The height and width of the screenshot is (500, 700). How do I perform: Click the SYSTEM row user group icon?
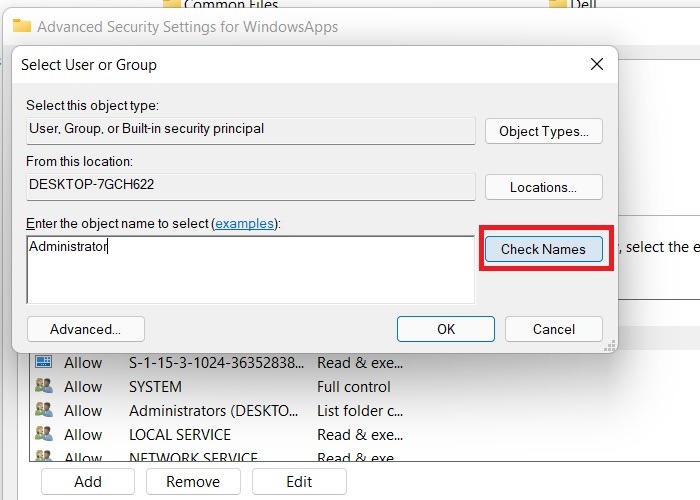click(44, 386)
